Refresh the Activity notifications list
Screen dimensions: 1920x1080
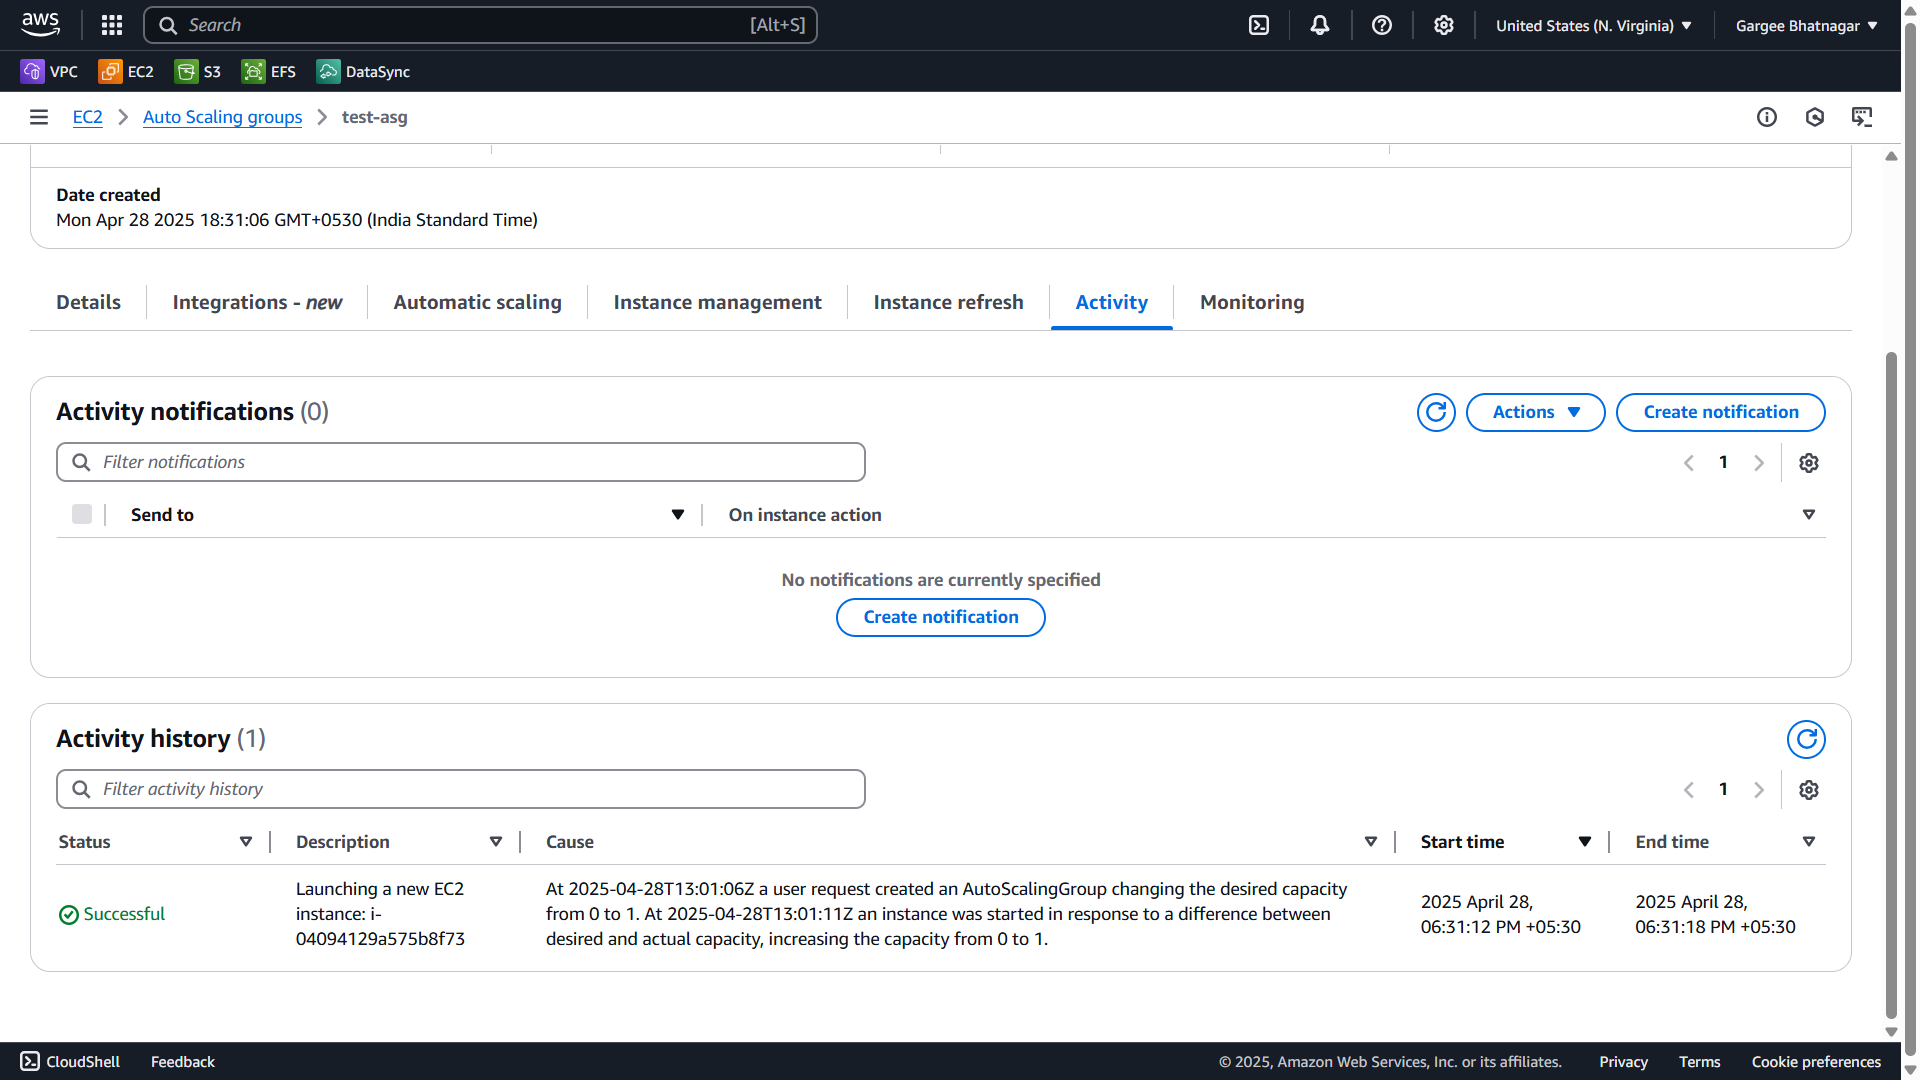coord(1436,412)
